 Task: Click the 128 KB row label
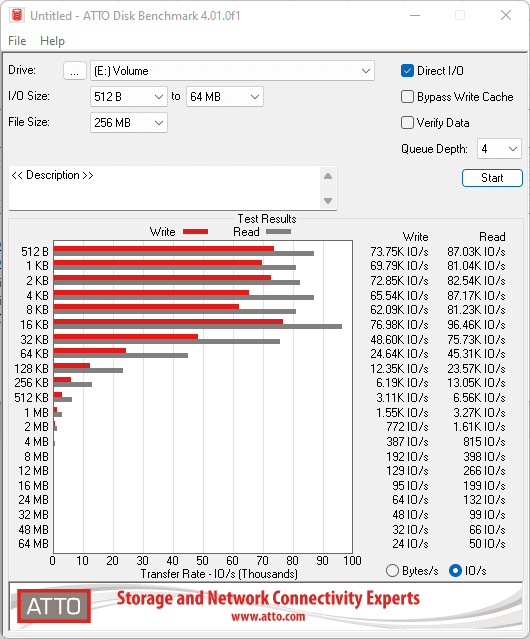(x=31, y=369)
